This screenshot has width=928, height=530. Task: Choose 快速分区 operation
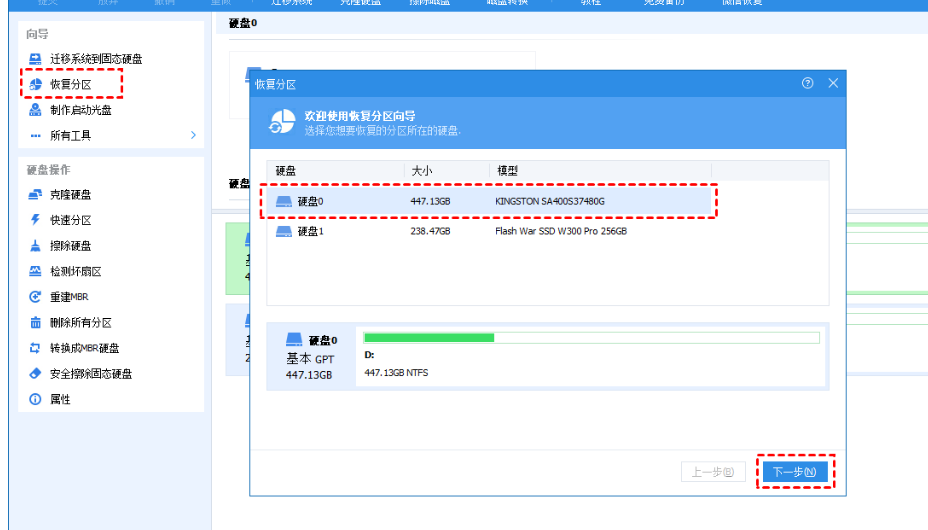[70, 220]
